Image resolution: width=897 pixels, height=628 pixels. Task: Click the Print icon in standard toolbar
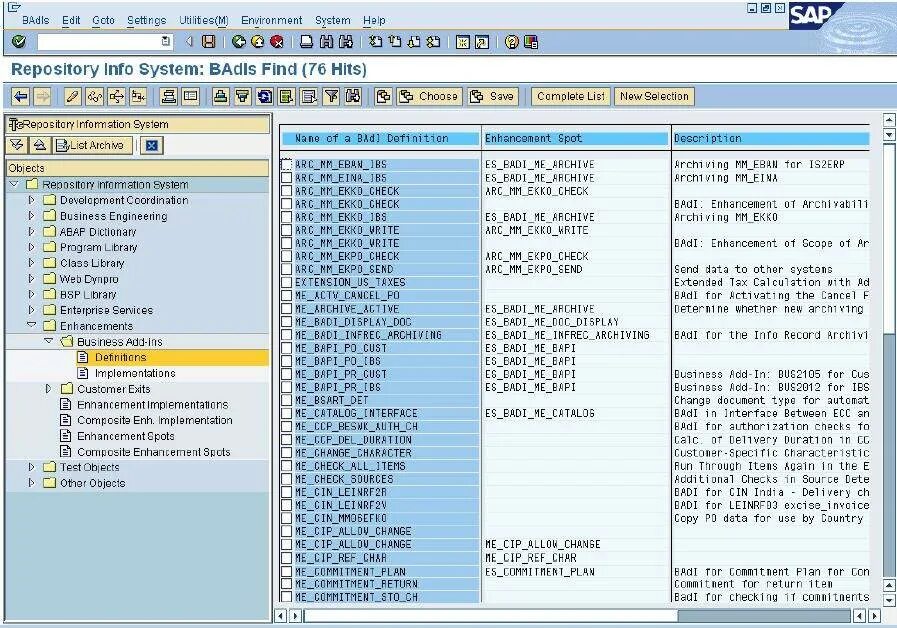click(307, 42)
